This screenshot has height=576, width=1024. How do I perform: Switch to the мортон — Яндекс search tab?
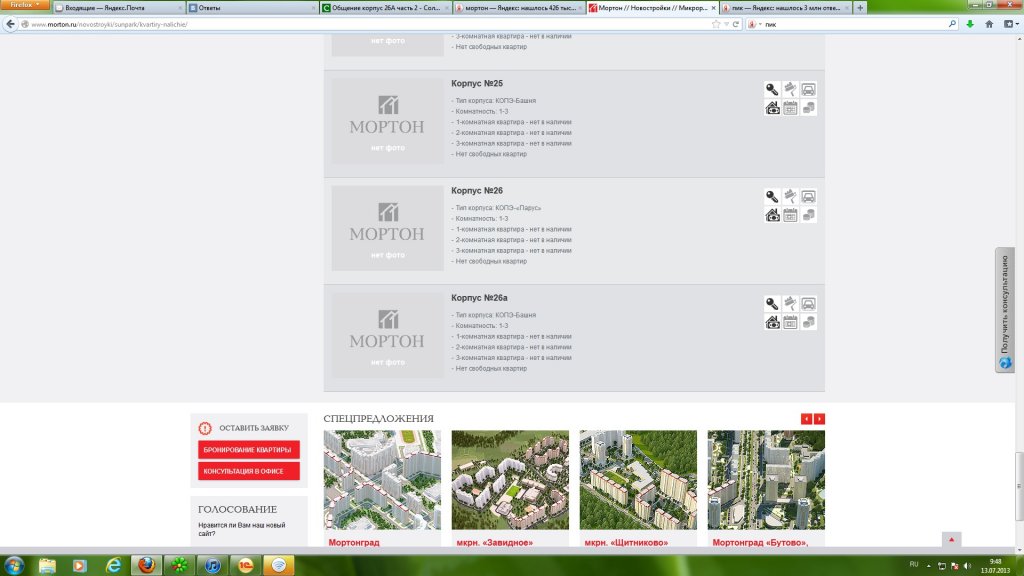pyautogui.click(x=519, y=8)
